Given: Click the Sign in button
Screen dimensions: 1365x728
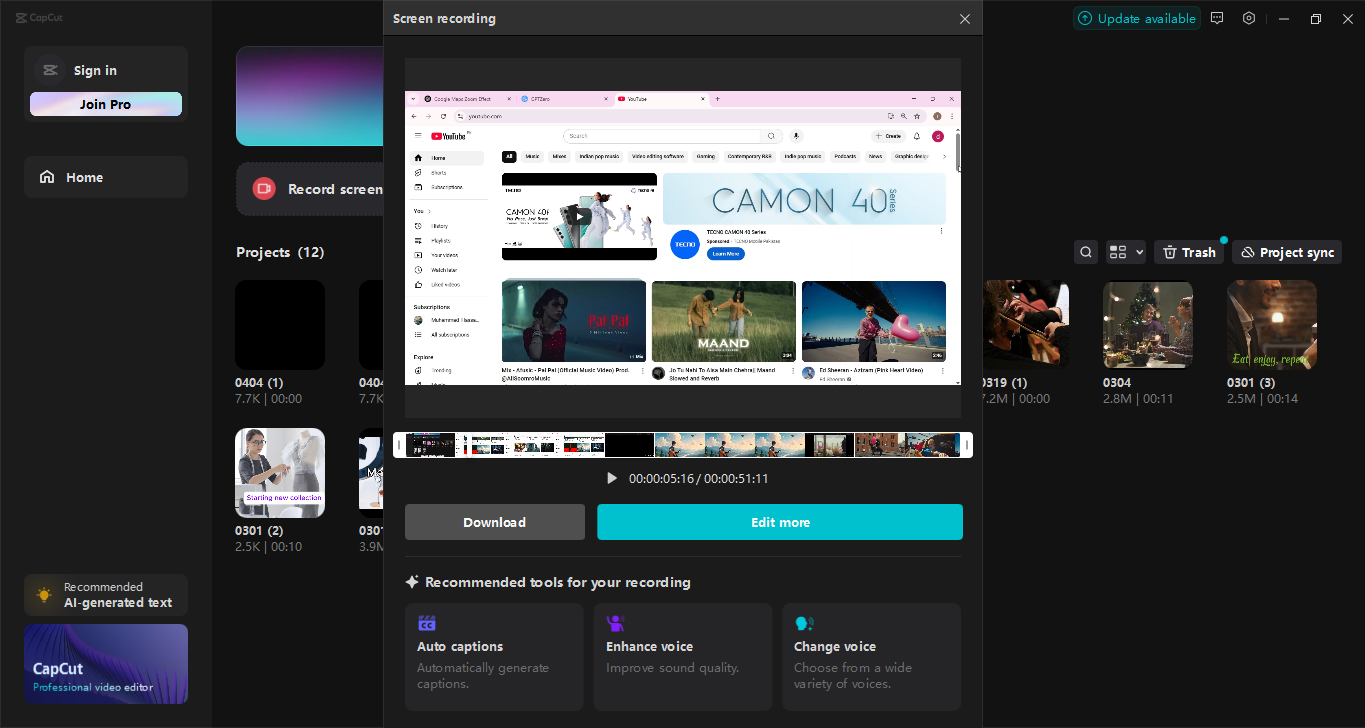Looking at the screenshot, I should click(95, 70).
